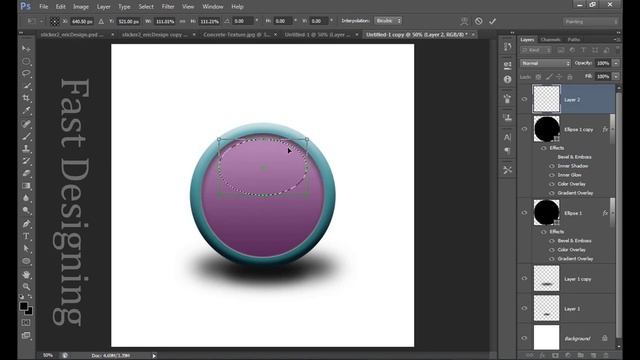Switch to the Paths tab
Viewport: 640px width, 360px height.
573,40
